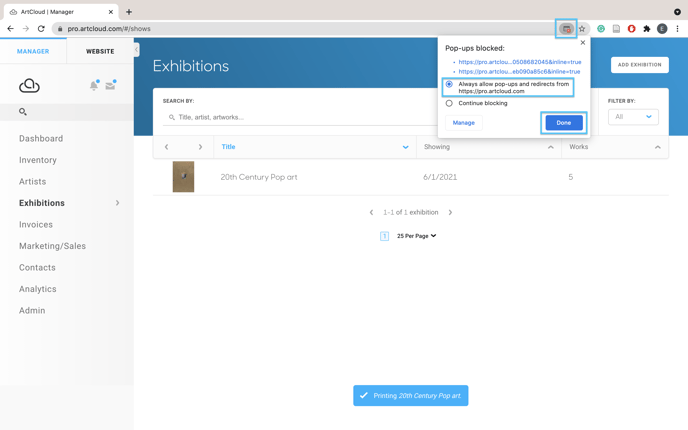Click the Title column header

(228, 147)
